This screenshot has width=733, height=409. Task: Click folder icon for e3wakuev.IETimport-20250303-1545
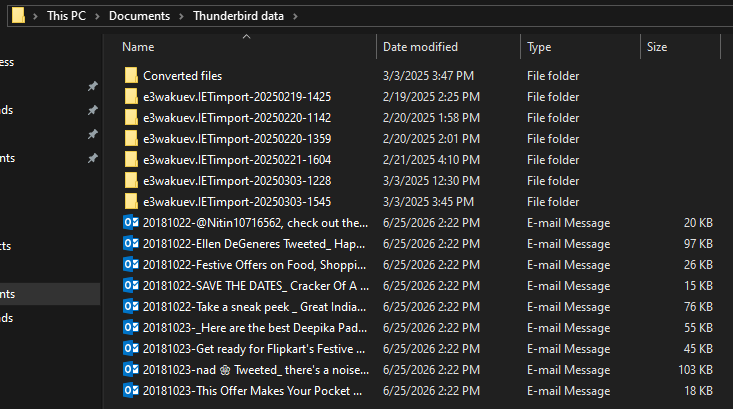(x=131, y=201)
